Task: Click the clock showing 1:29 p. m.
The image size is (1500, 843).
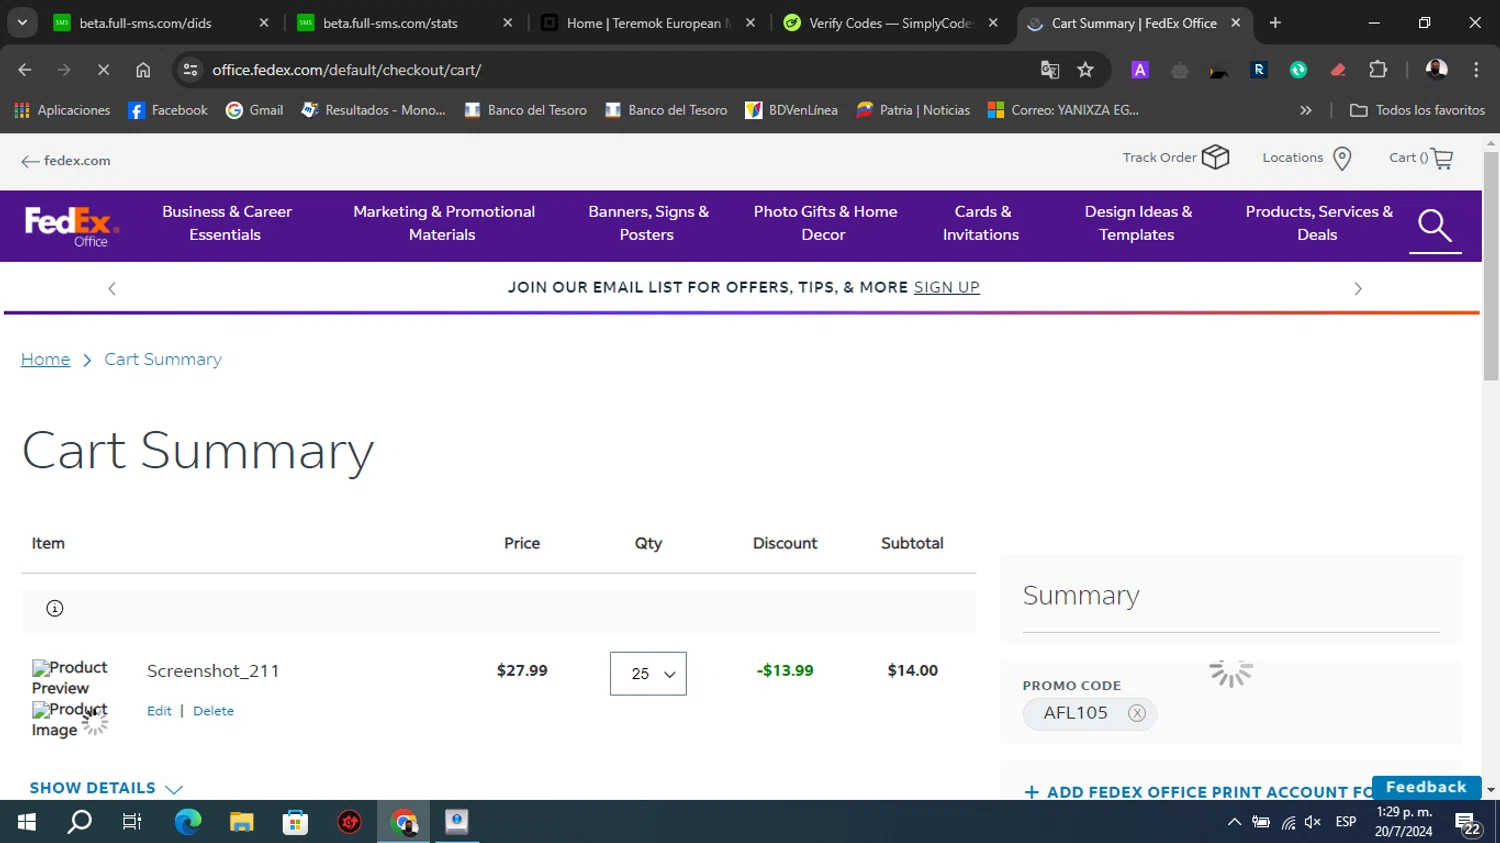Action: click(x=1404, y=812)
